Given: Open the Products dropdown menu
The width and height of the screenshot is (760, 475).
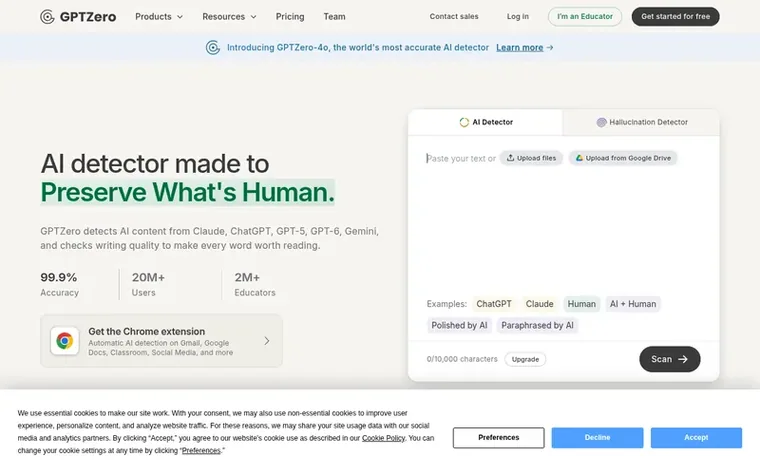Looking at the screenshot, I should click(x=158, y=16).
